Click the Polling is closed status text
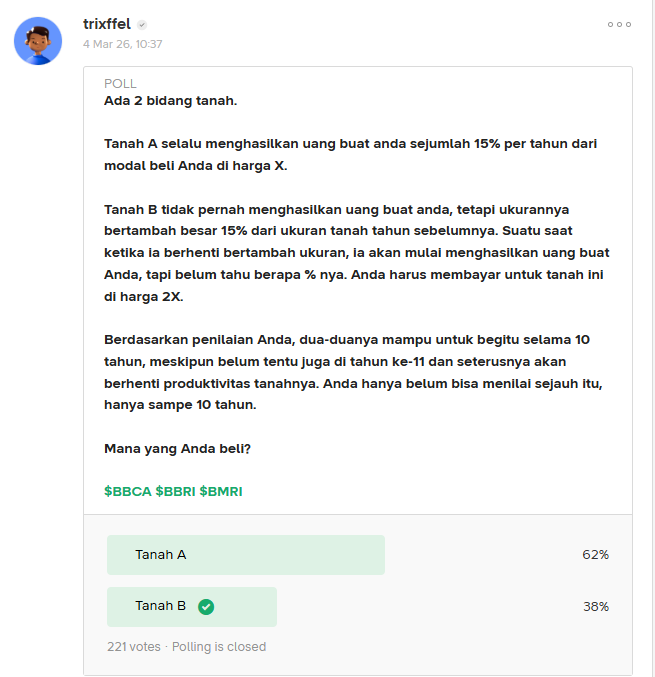Image resolution: width=655 pixels, height=677 pixels. tap(219, 647)
